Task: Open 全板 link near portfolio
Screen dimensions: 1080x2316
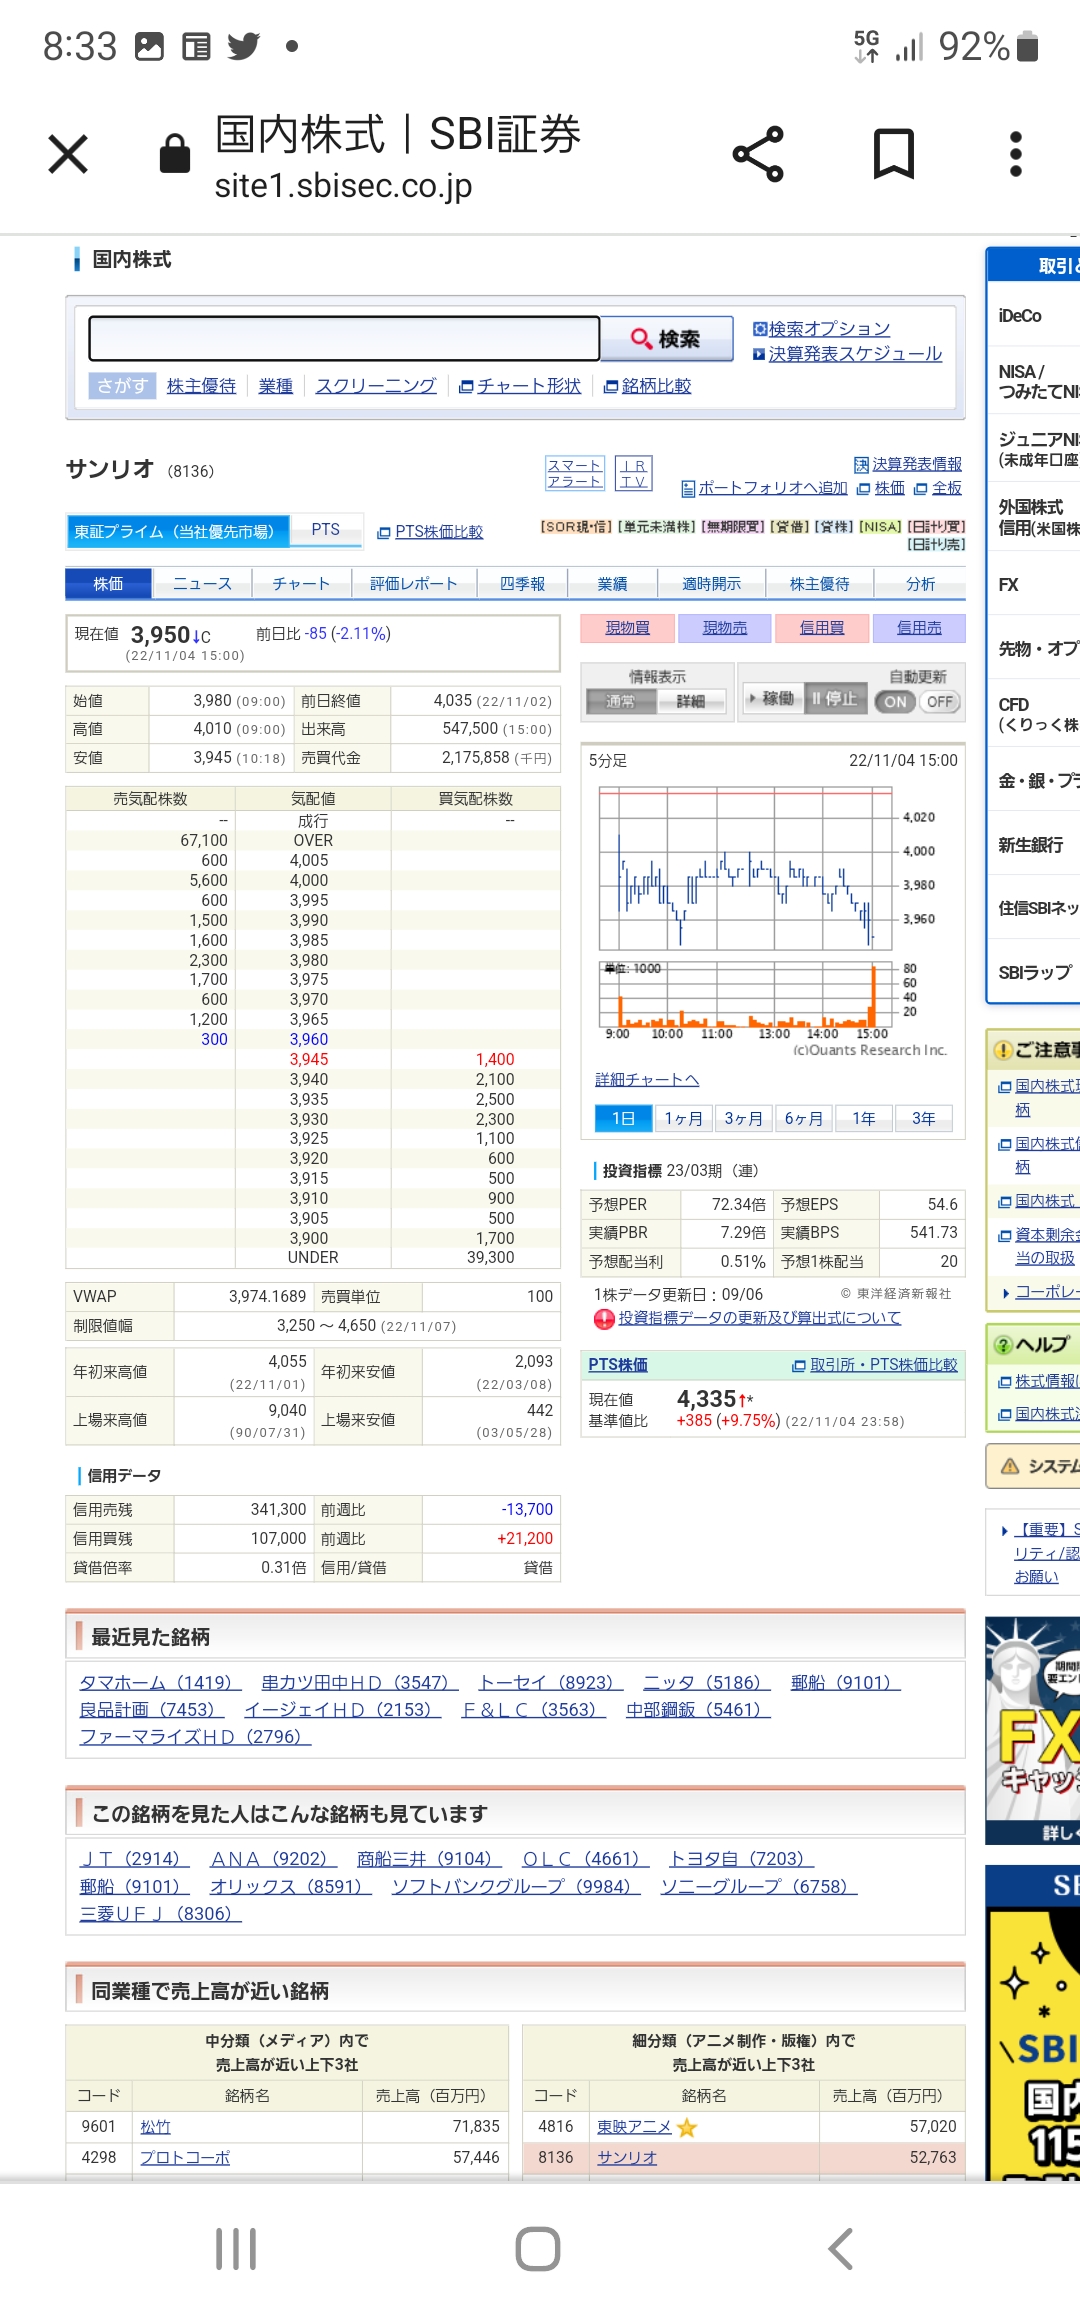Action: pyautogui.click(x=947, y=488)
